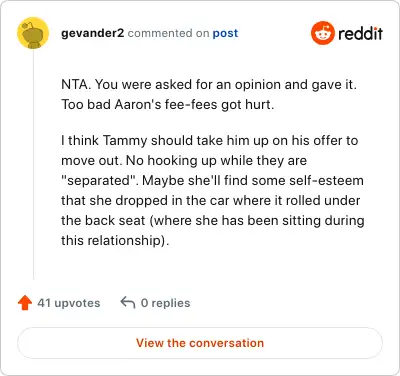Image resolution: width=400 pixels, height=376 pixels.
Task: Click the View the conversation button
Action: coord(200,343)
